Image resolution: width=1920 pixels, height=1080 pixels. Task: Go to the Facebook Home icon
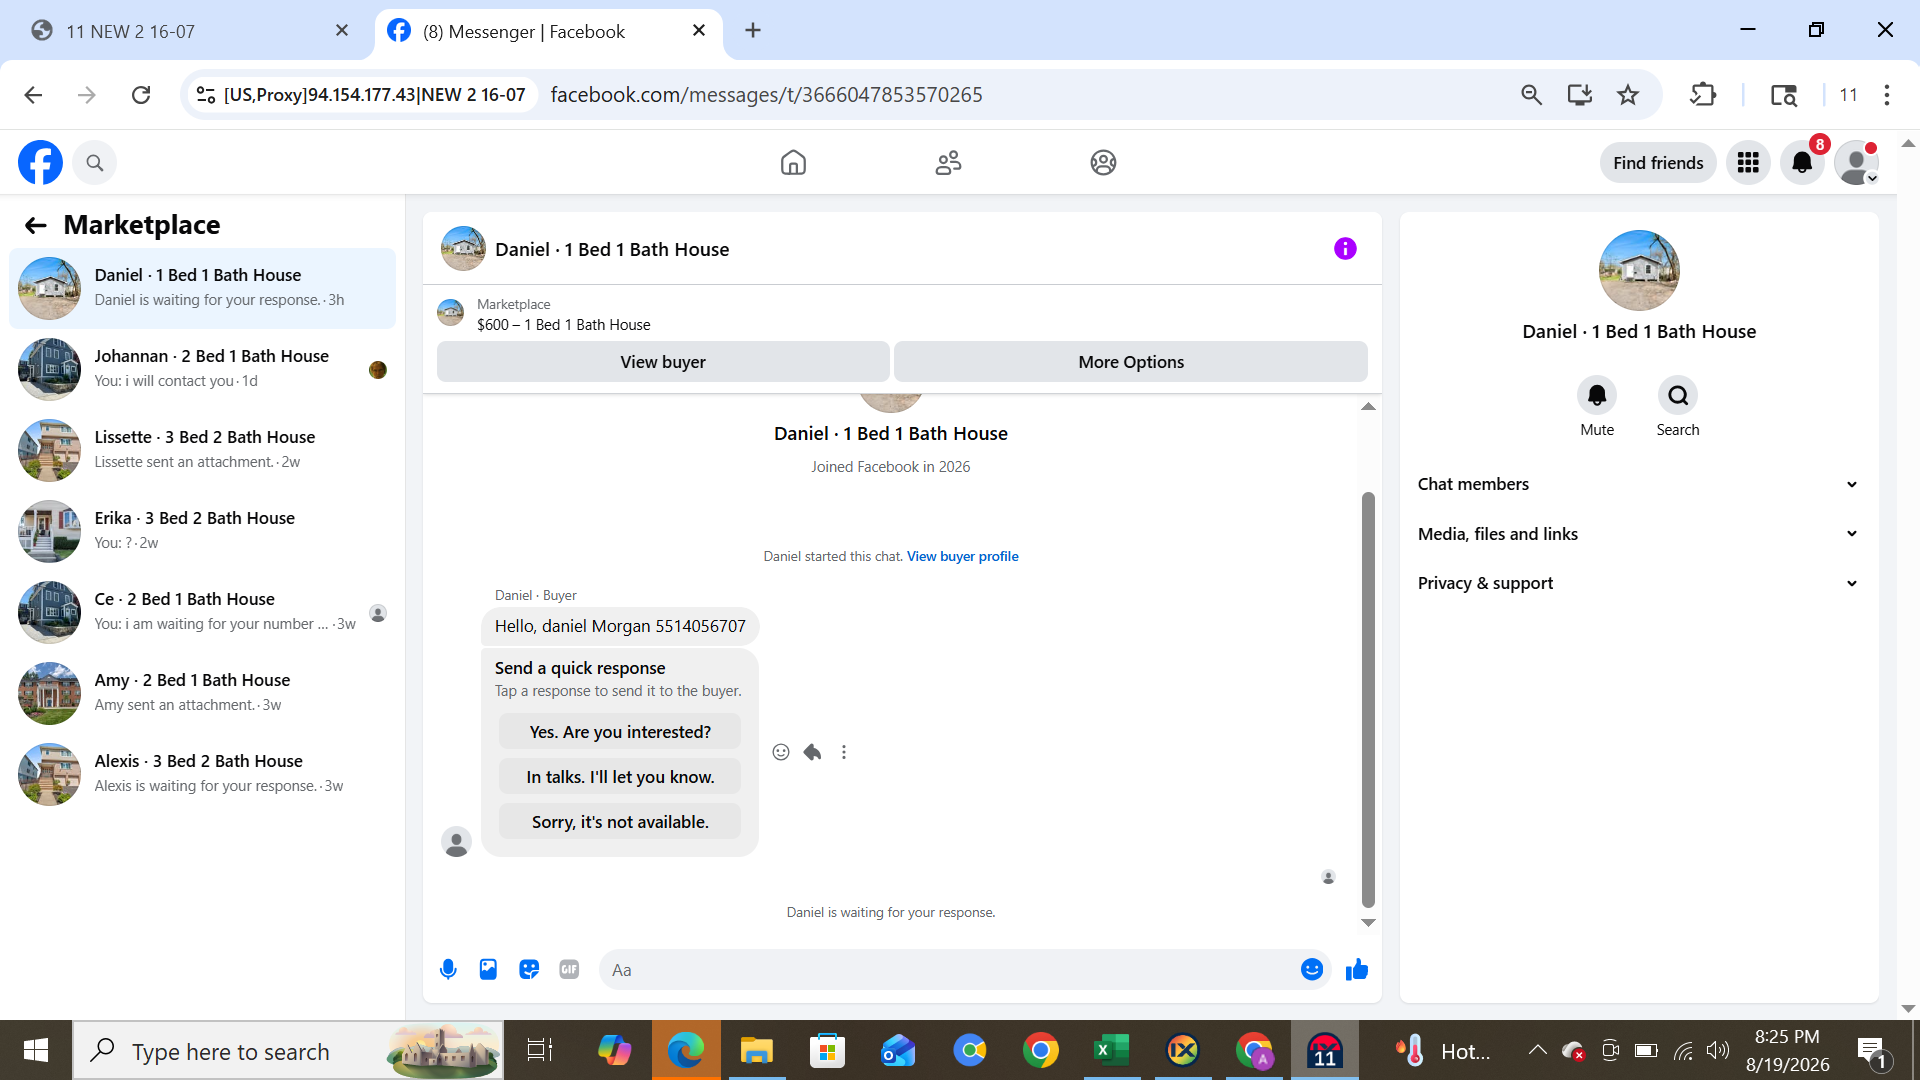coord(793,162)
